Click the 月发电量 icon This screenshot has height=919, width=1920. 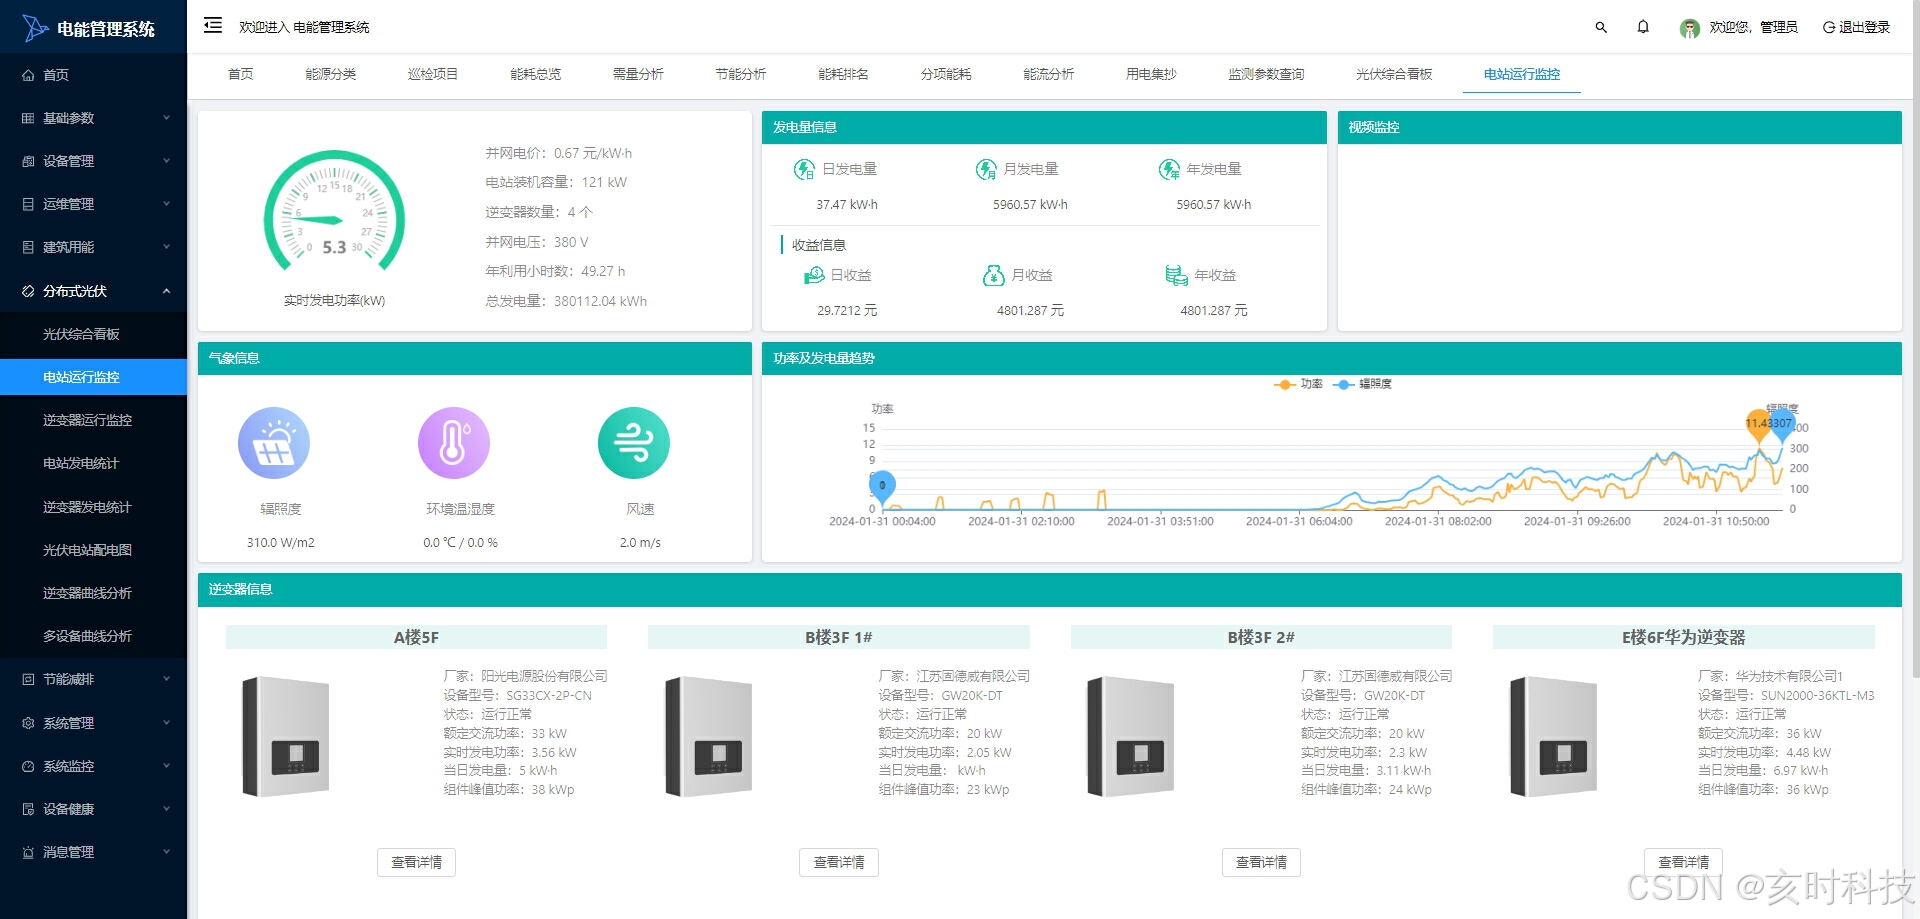(986, 169)
